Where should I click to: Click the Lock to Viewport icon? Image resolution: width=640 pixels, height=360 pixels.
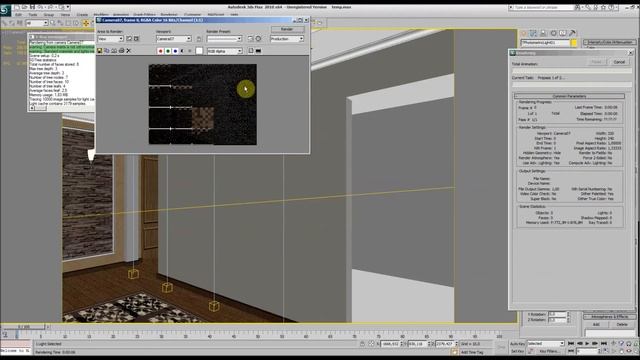(199, 39)
